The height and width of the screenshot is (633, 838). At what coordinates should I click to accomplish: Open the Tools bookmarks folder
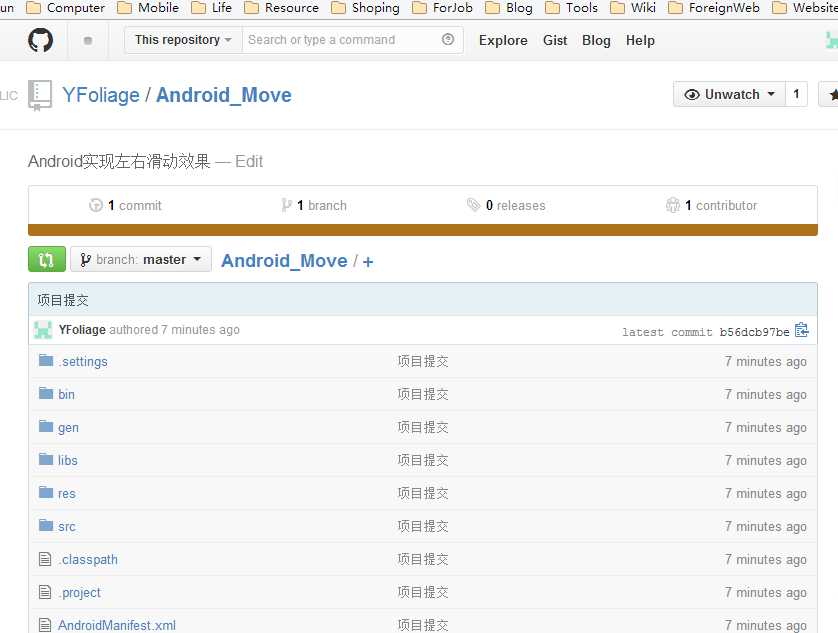571,8
